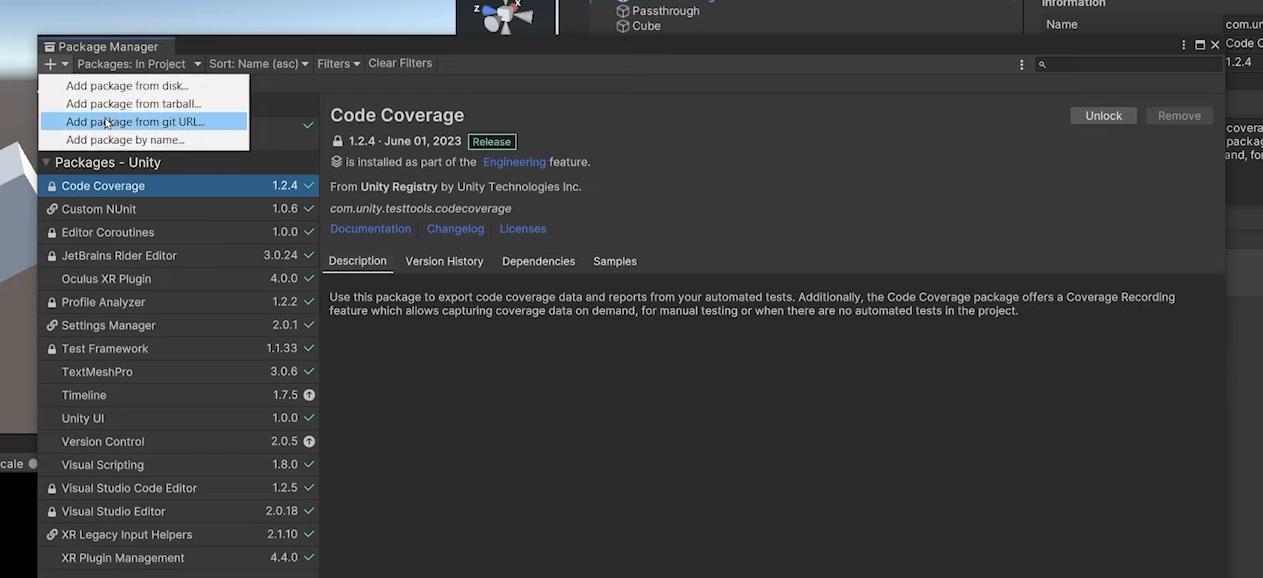Image resolution: width=1263 pixels, height=578 pixels.
Task: Click the lock icon beside JetBrains Rider Editor
Action: pos(52,256)
